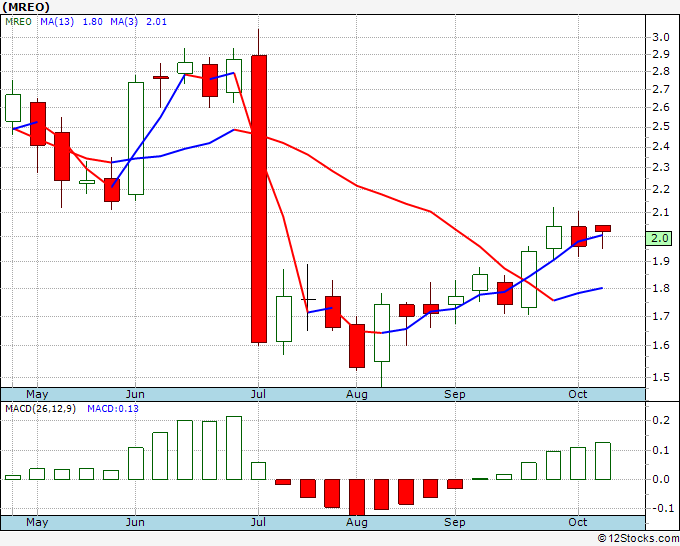Click Jul on the MACD panel time axis
The height and width of the screenshot is (546, 680).
tap(258, 522)
